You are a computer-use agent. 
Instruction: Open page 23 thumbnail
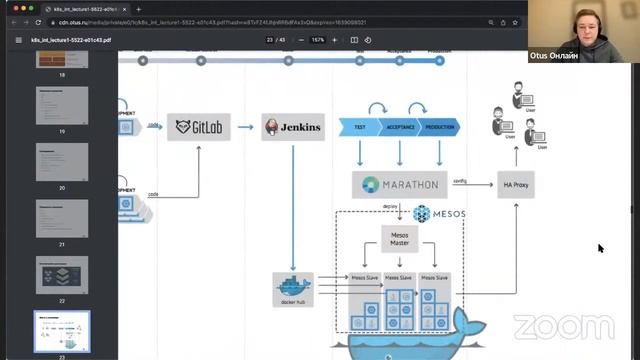click(x=62, y=331)
